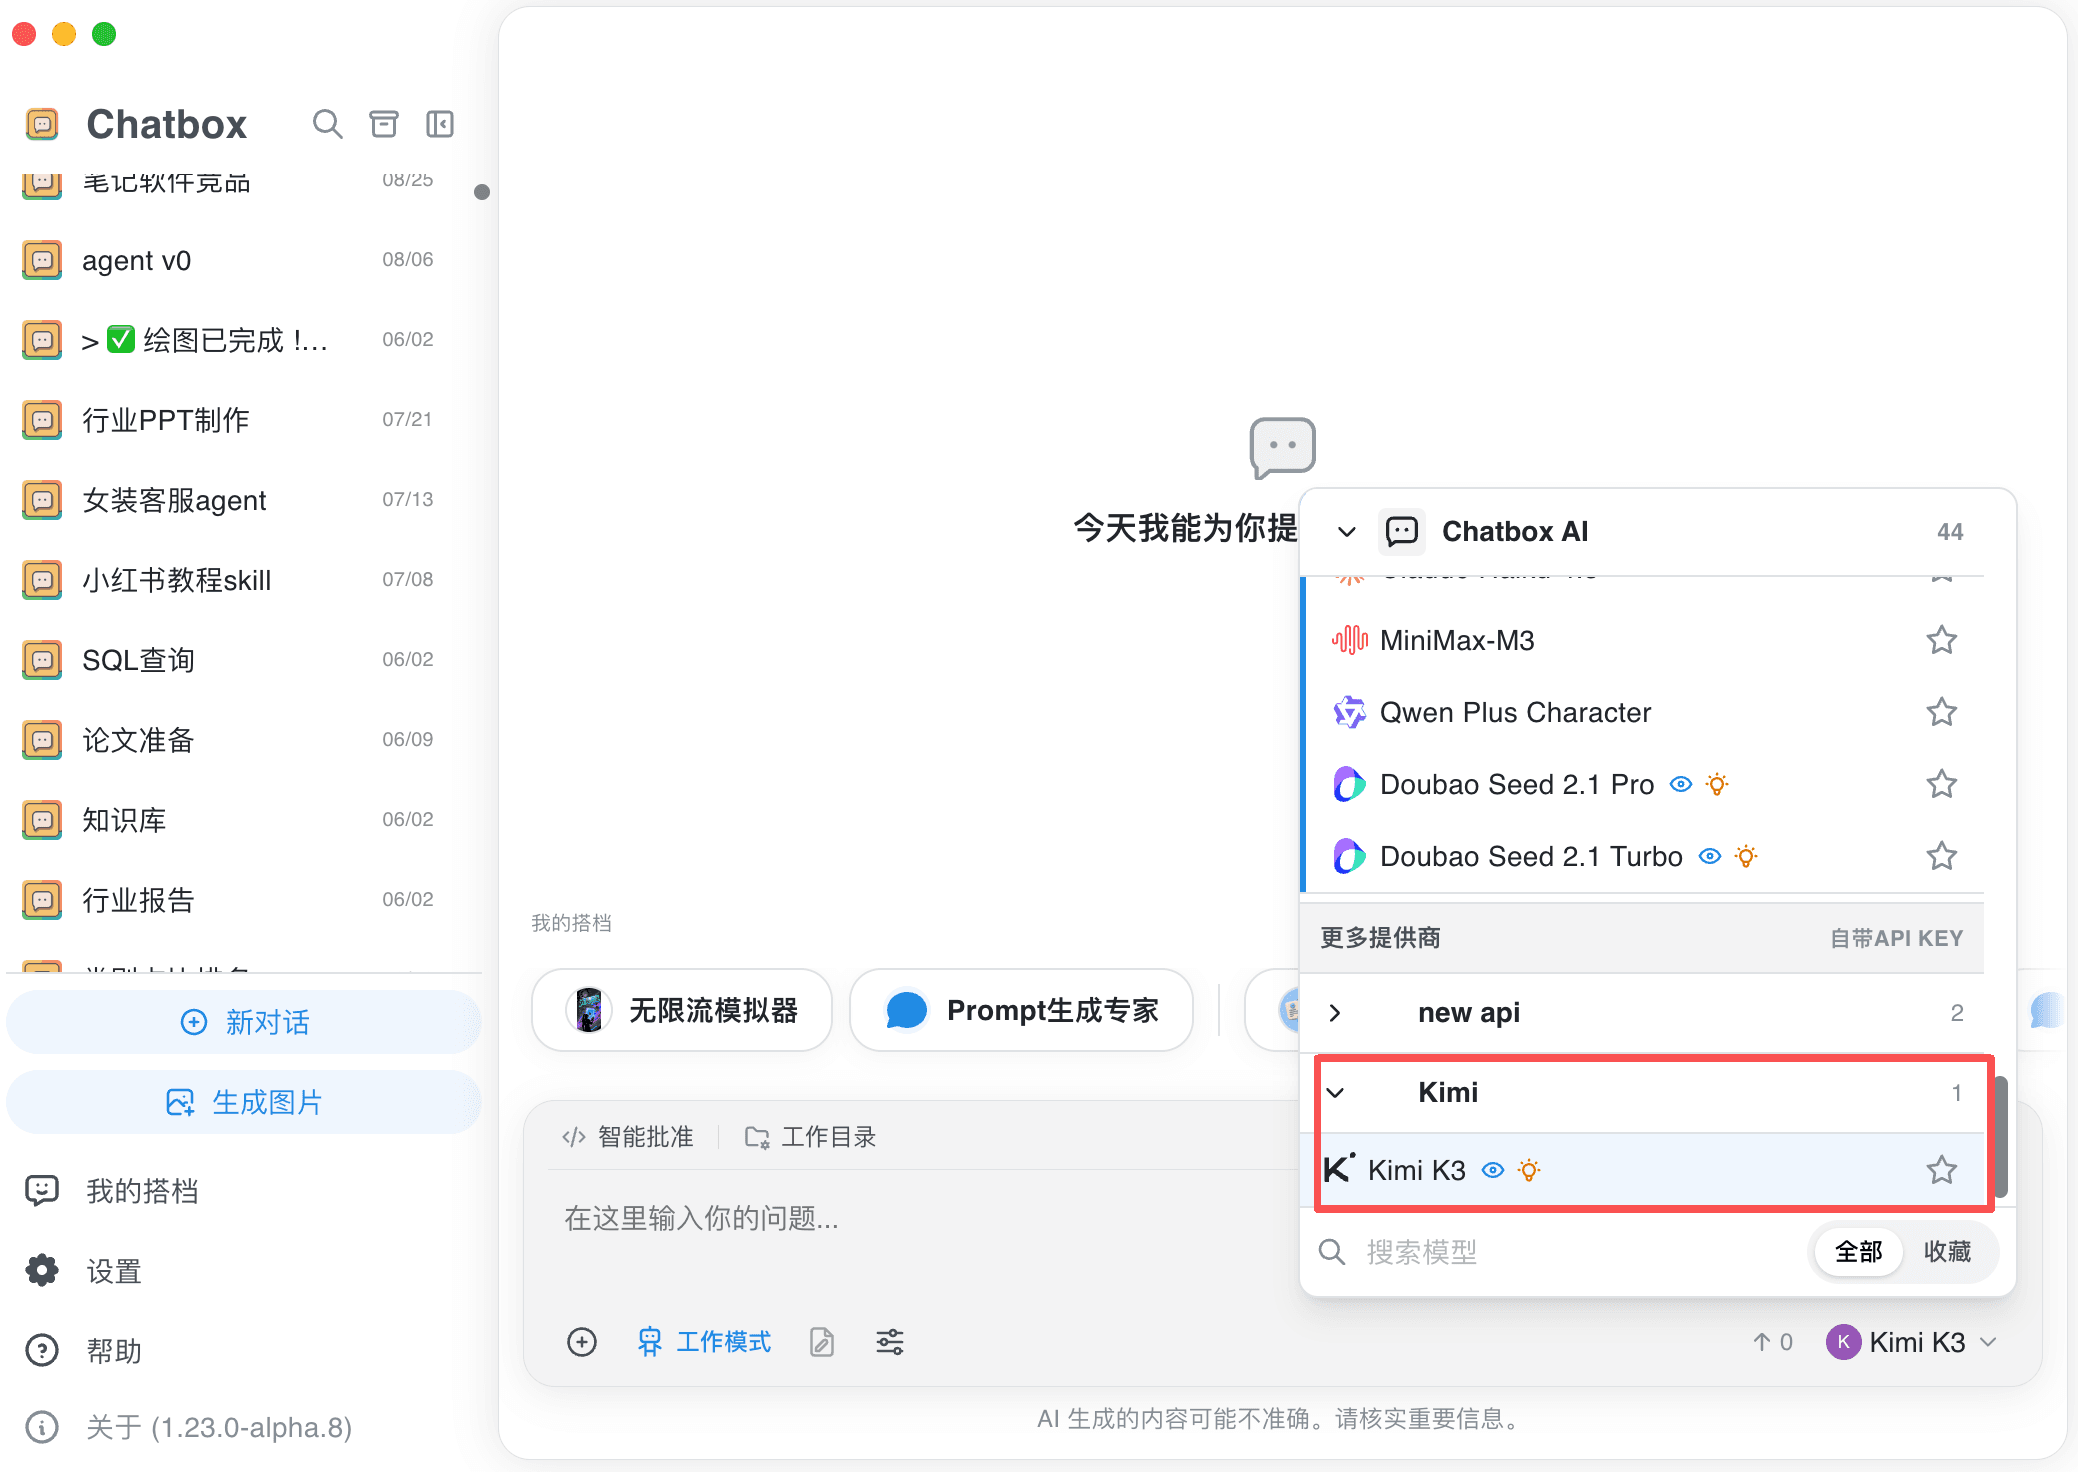
Task: Click the question mark icon beside 帮助
Action: pyautogui.click(x=42, y=1350)
